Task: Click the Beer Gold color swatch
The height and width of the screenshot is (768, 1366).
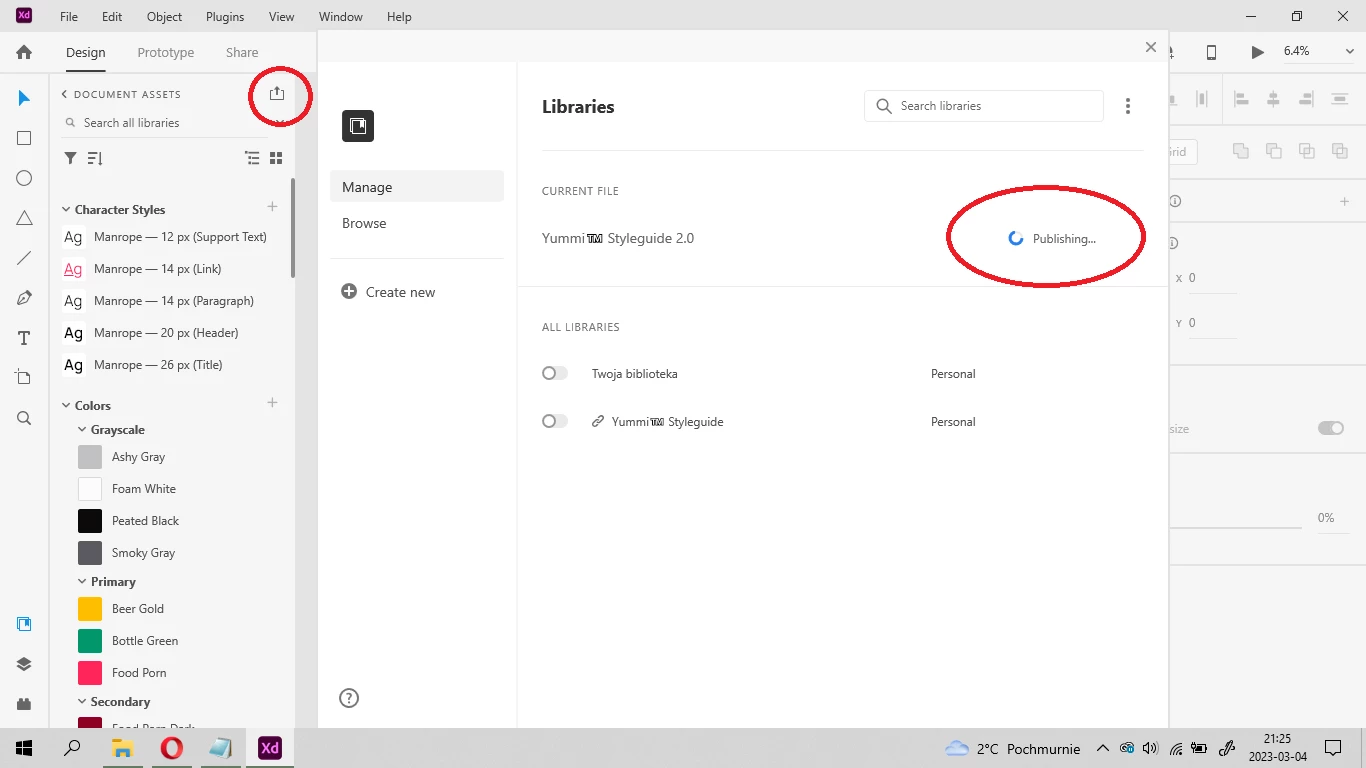Action: (x=90, y=609)
